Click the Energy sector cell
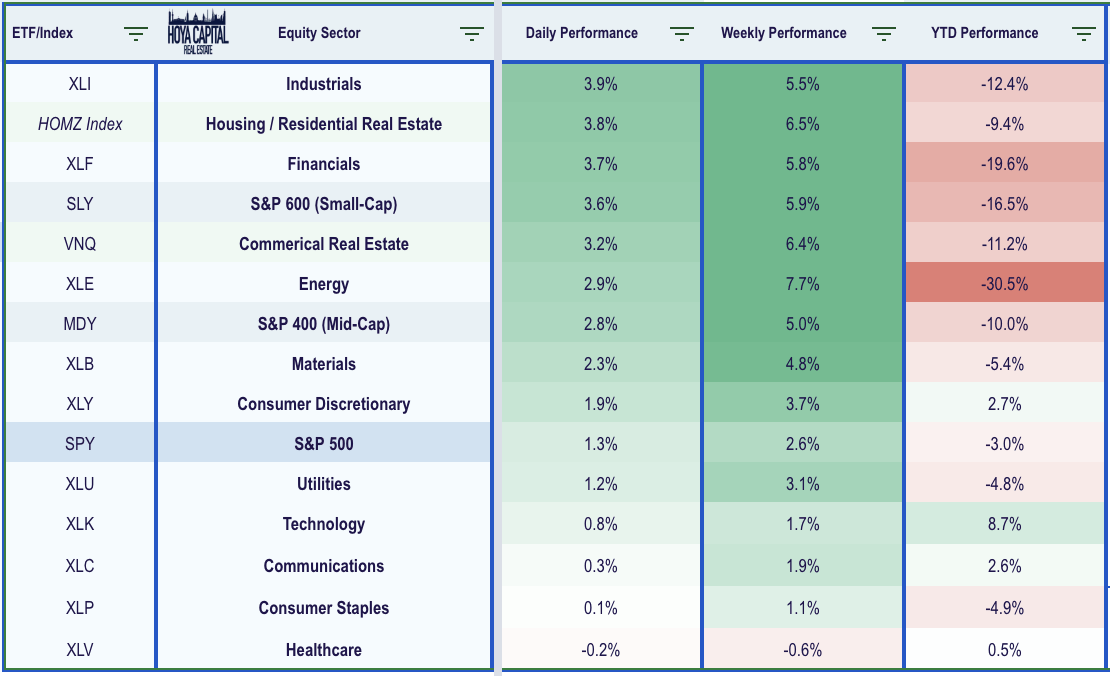 coord(323,284)
